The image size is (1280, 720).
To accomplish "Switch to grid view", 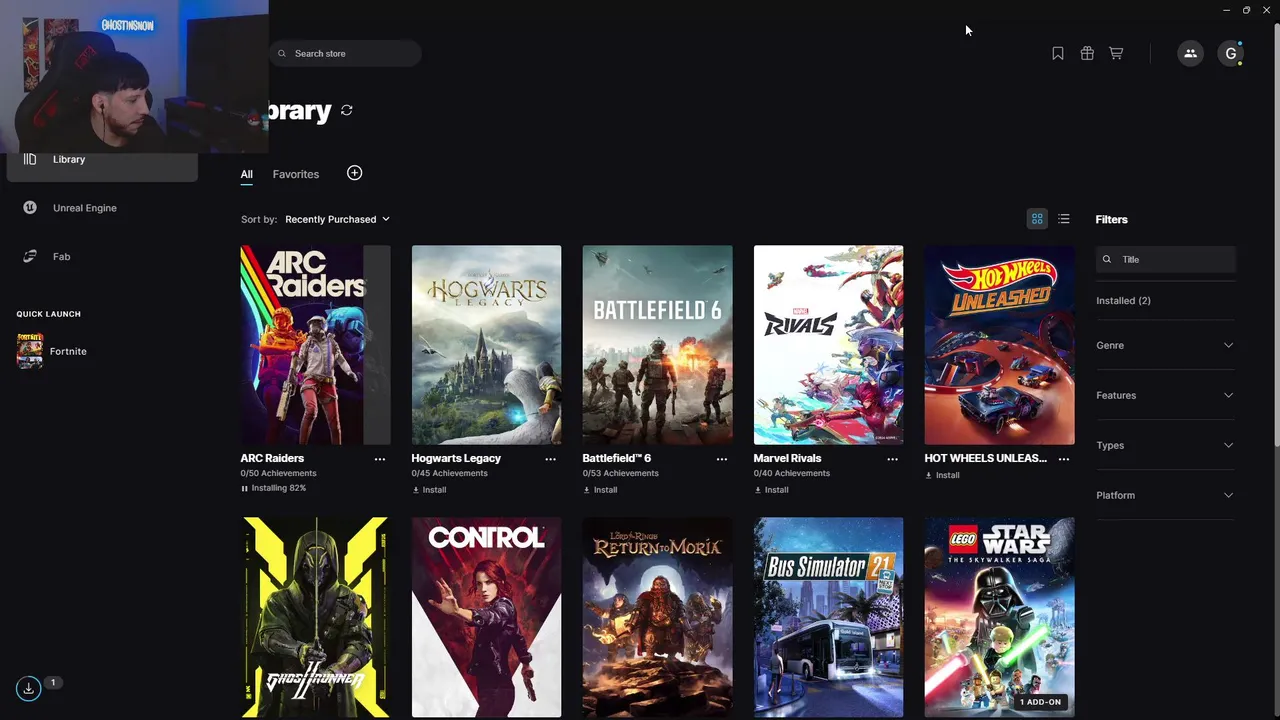I will click(1037, 219).
